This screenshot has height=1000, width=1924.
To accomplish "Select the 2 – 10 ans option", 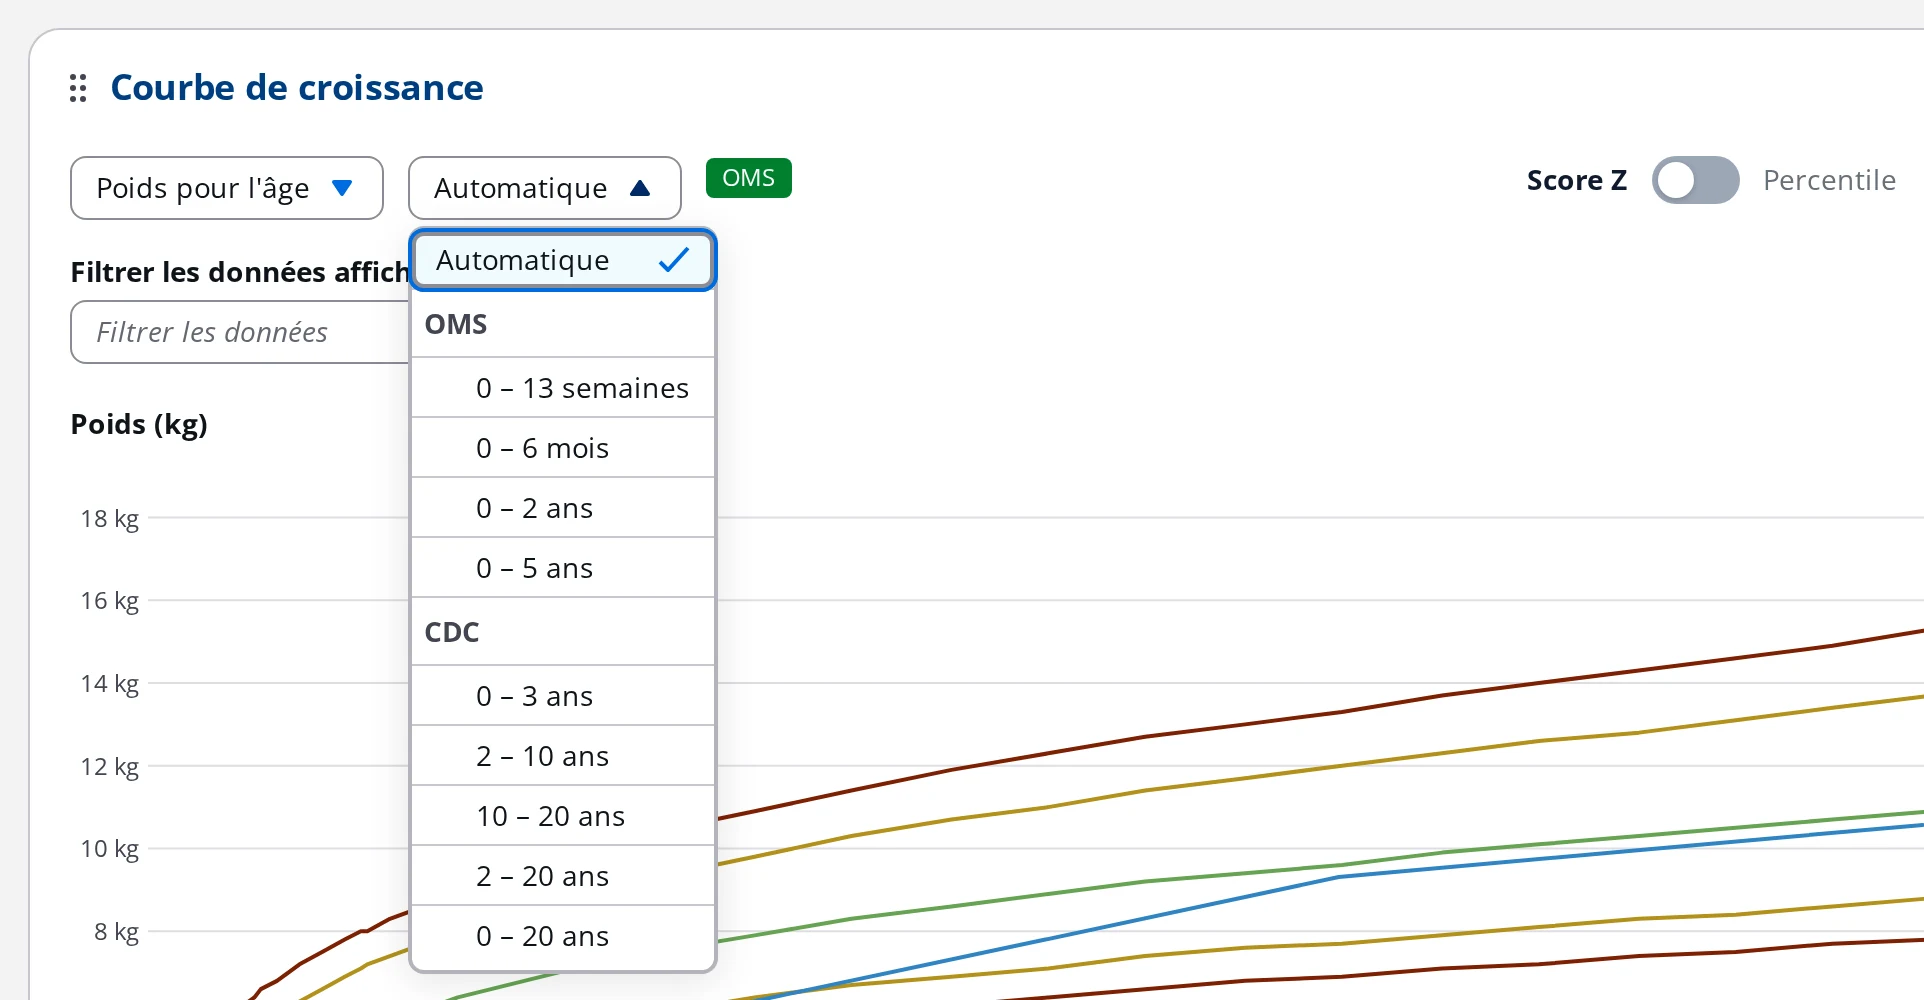I will 563,756.
